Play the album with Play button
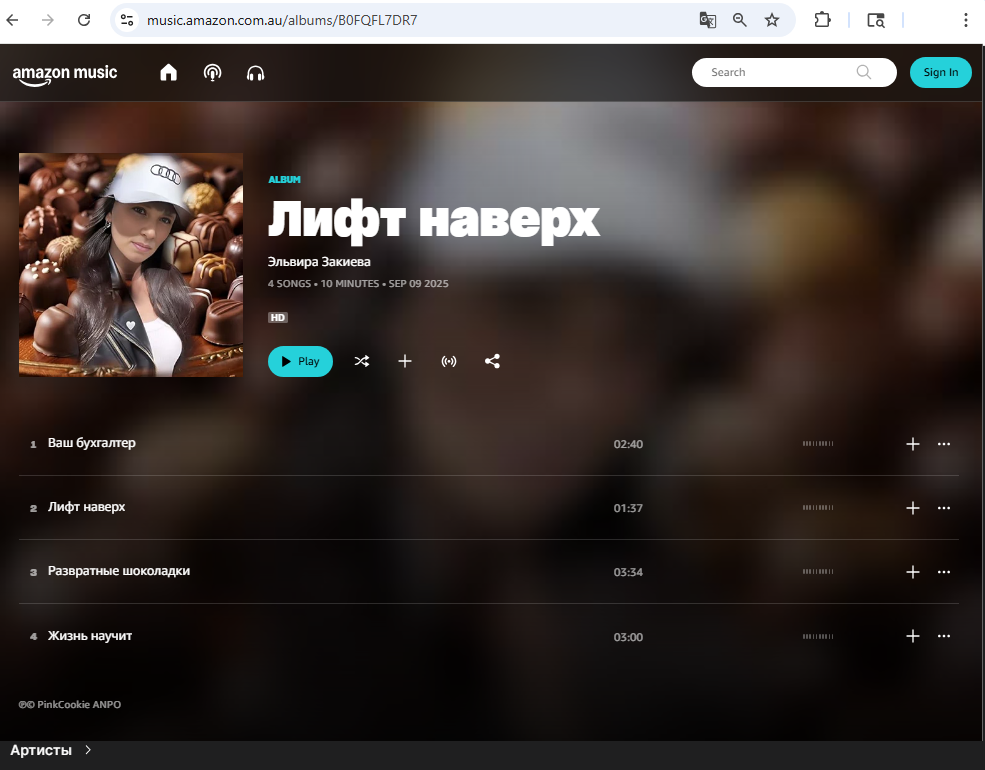 point(300,361)
